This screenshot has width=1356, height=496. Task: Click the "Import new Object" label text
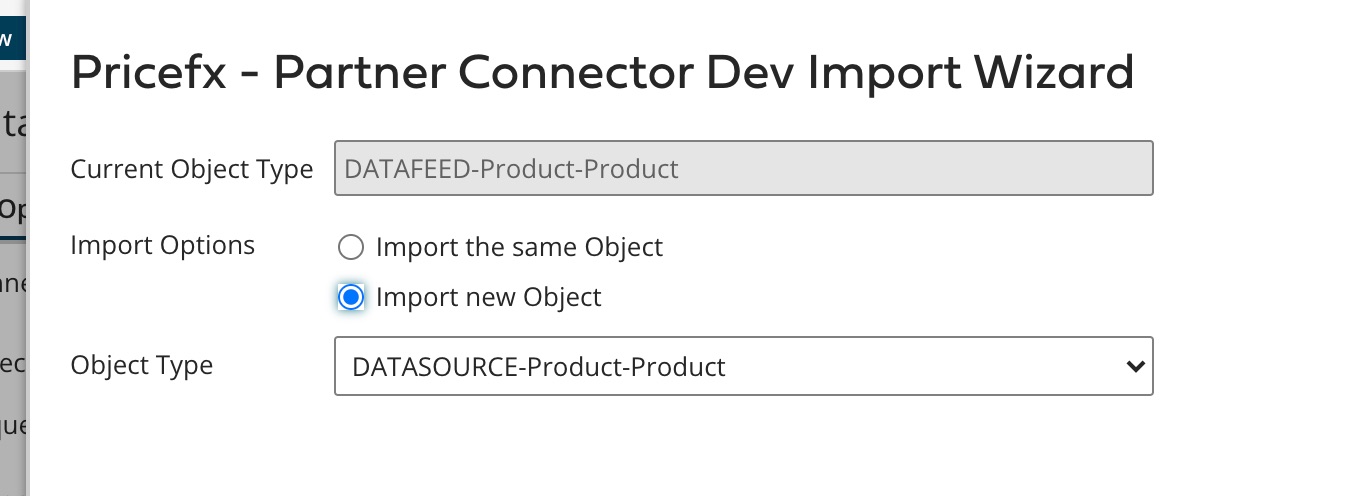tap(488, 297)
